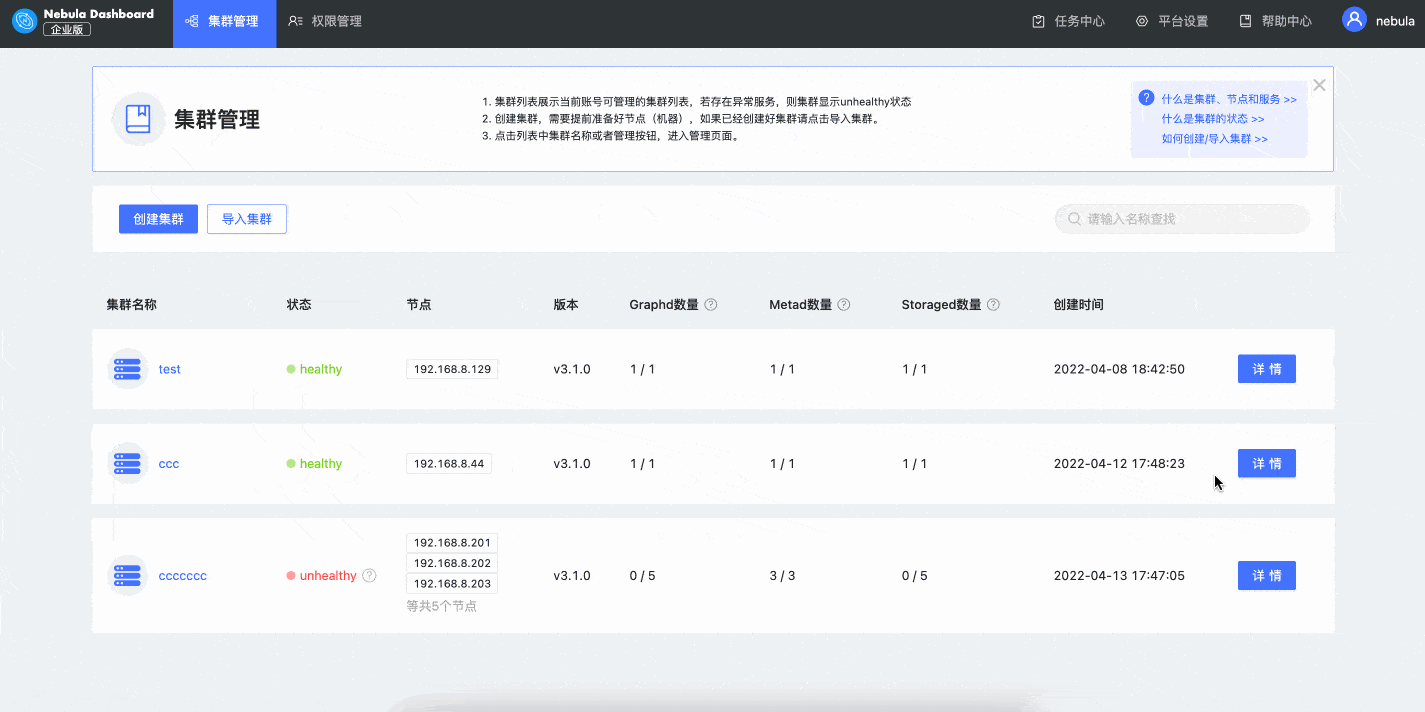Open the ccc cluster name link
Image resolution: width=1425 pixels, height=712 pixels.
(x=169, y=464)
